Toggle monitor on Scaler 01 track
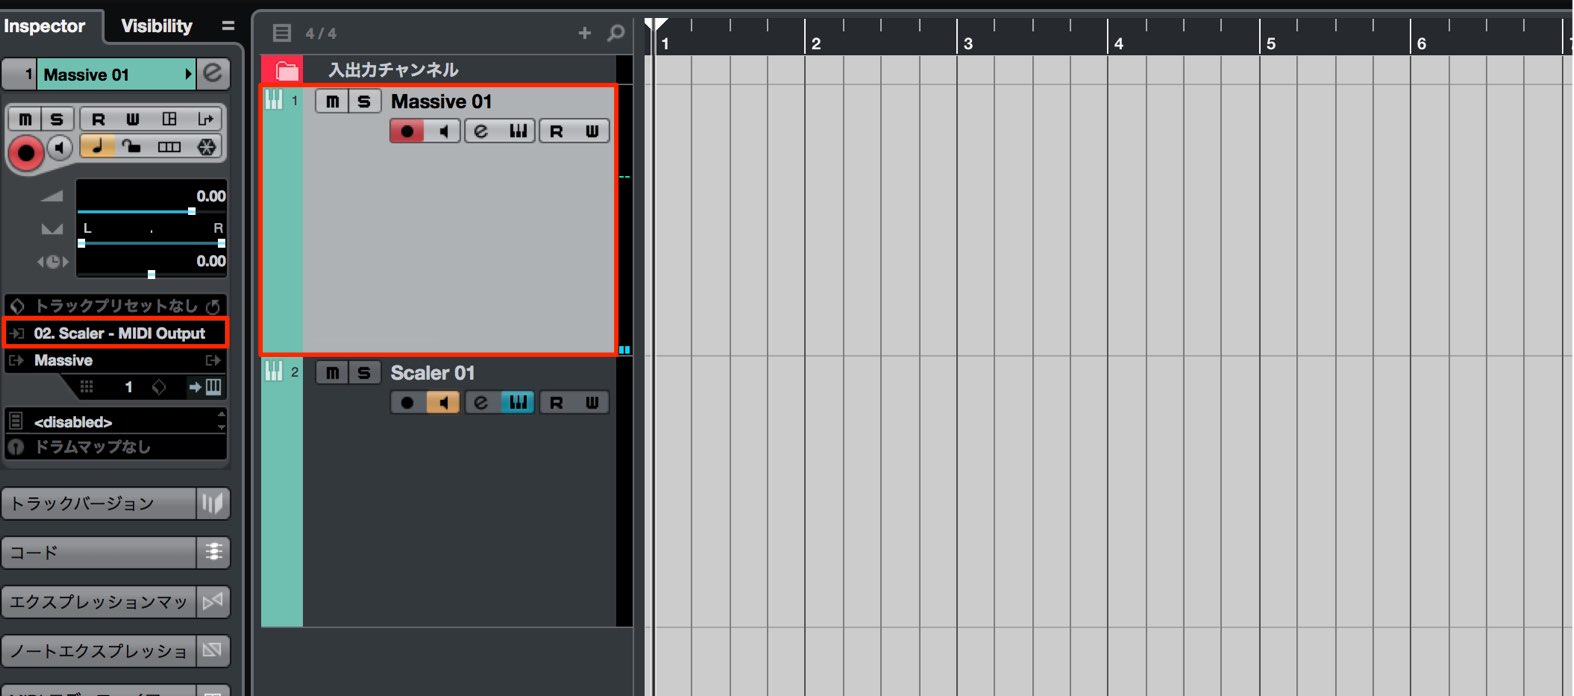Image resolution: width=1574 pixels, height=696 pixels. [x=443, y=403]
